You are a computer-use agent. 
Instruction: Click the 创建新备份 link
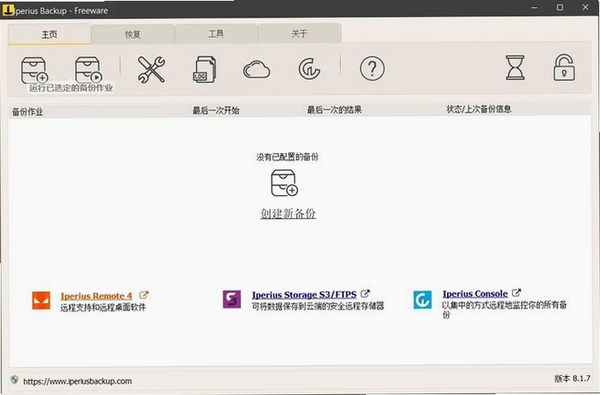pos(288,214)
